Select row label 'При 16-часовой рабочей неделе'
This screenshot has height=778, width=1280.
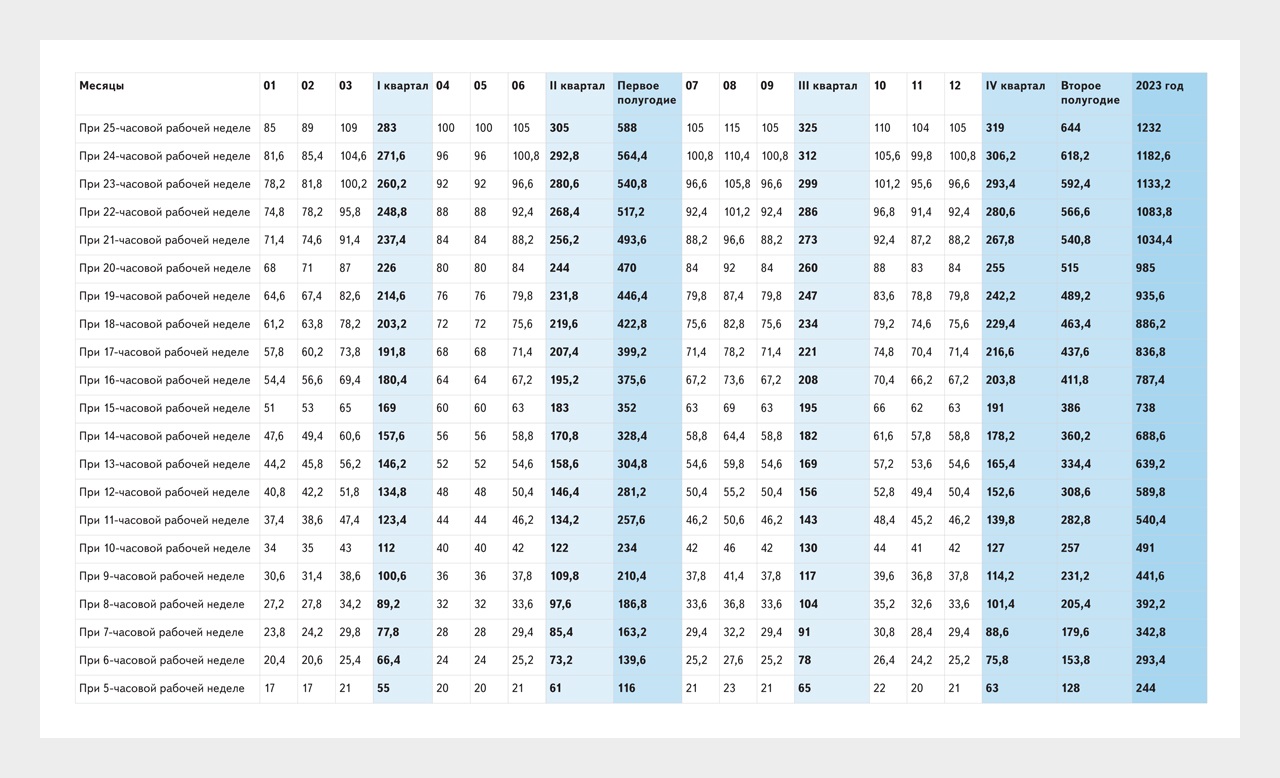click(165, 380)
